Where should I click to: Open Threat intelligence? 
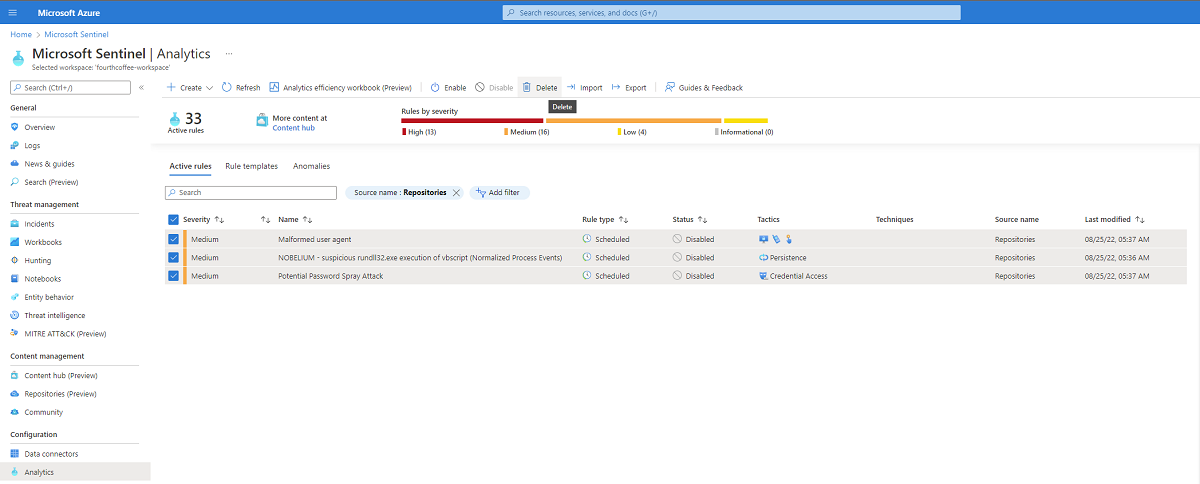(x=55, y=315)
